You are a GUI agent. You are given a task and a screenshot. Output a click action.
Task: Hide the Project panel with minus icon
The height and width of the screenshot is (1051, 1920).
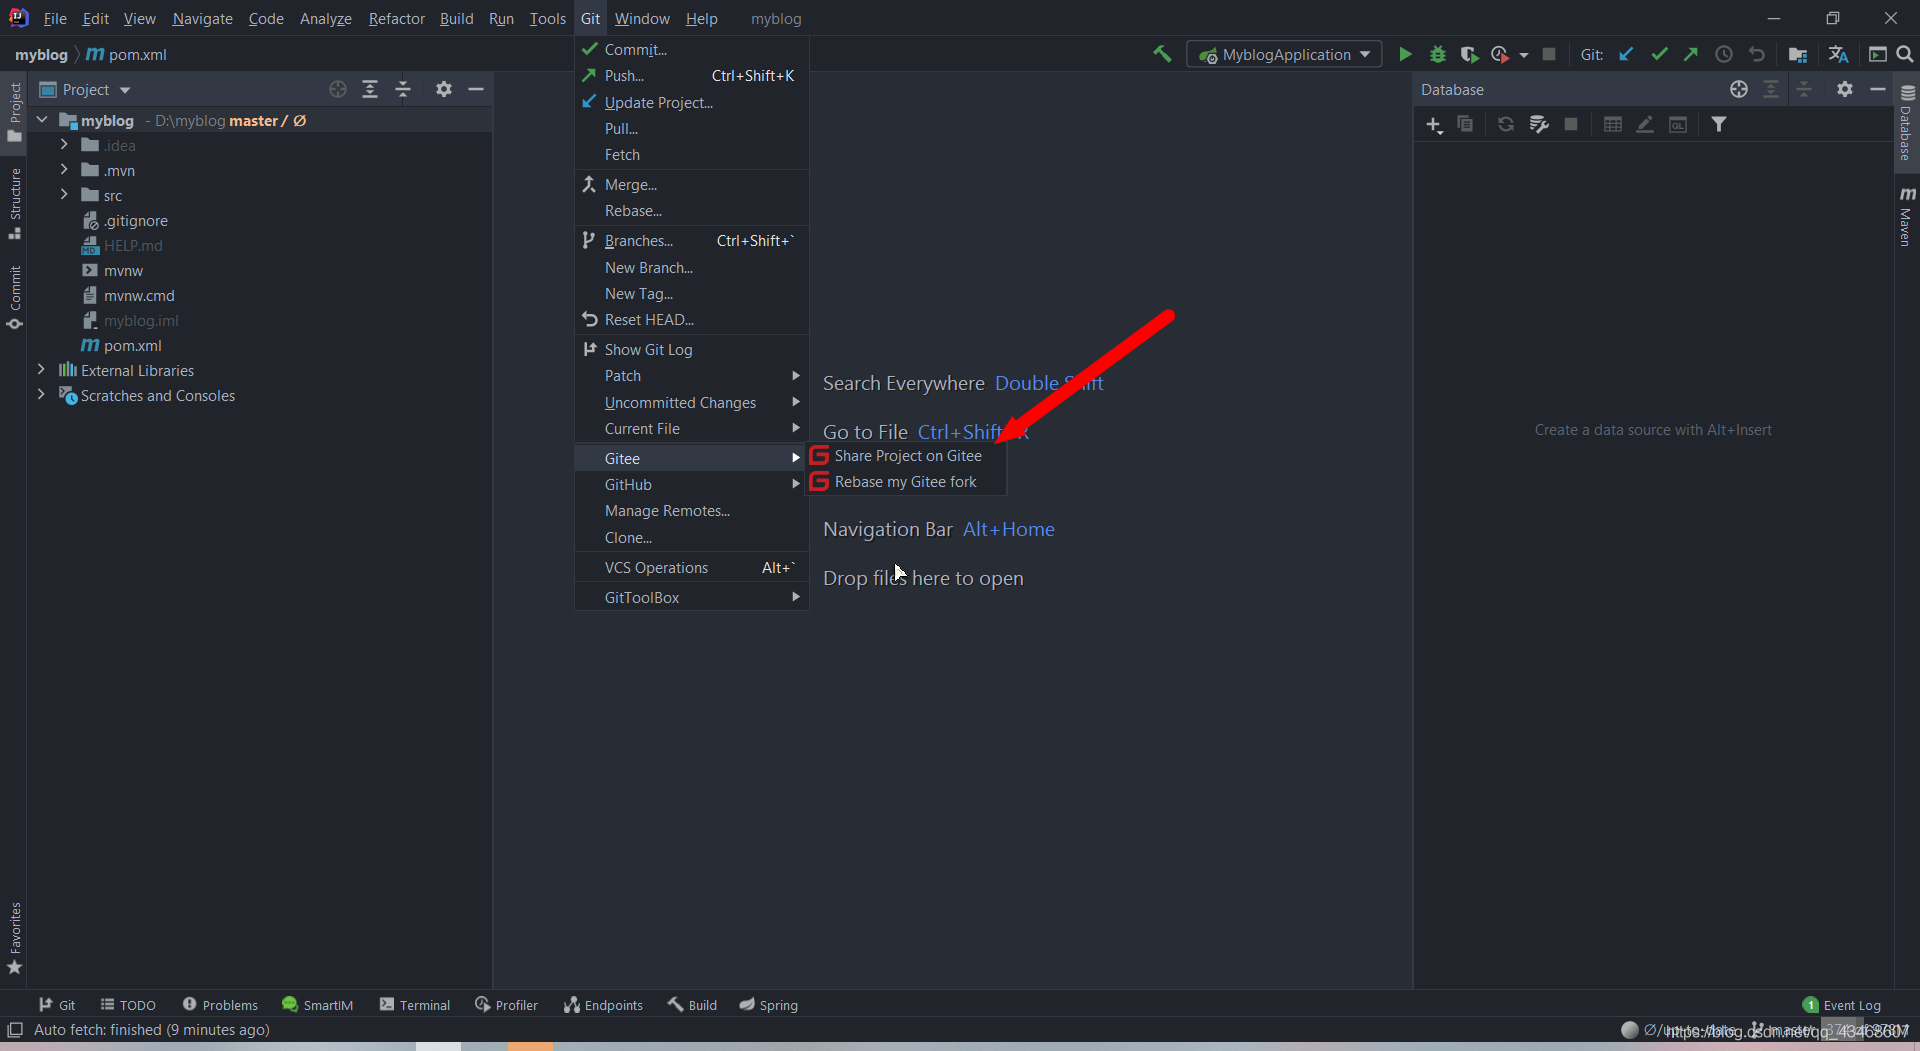point(476,89)
